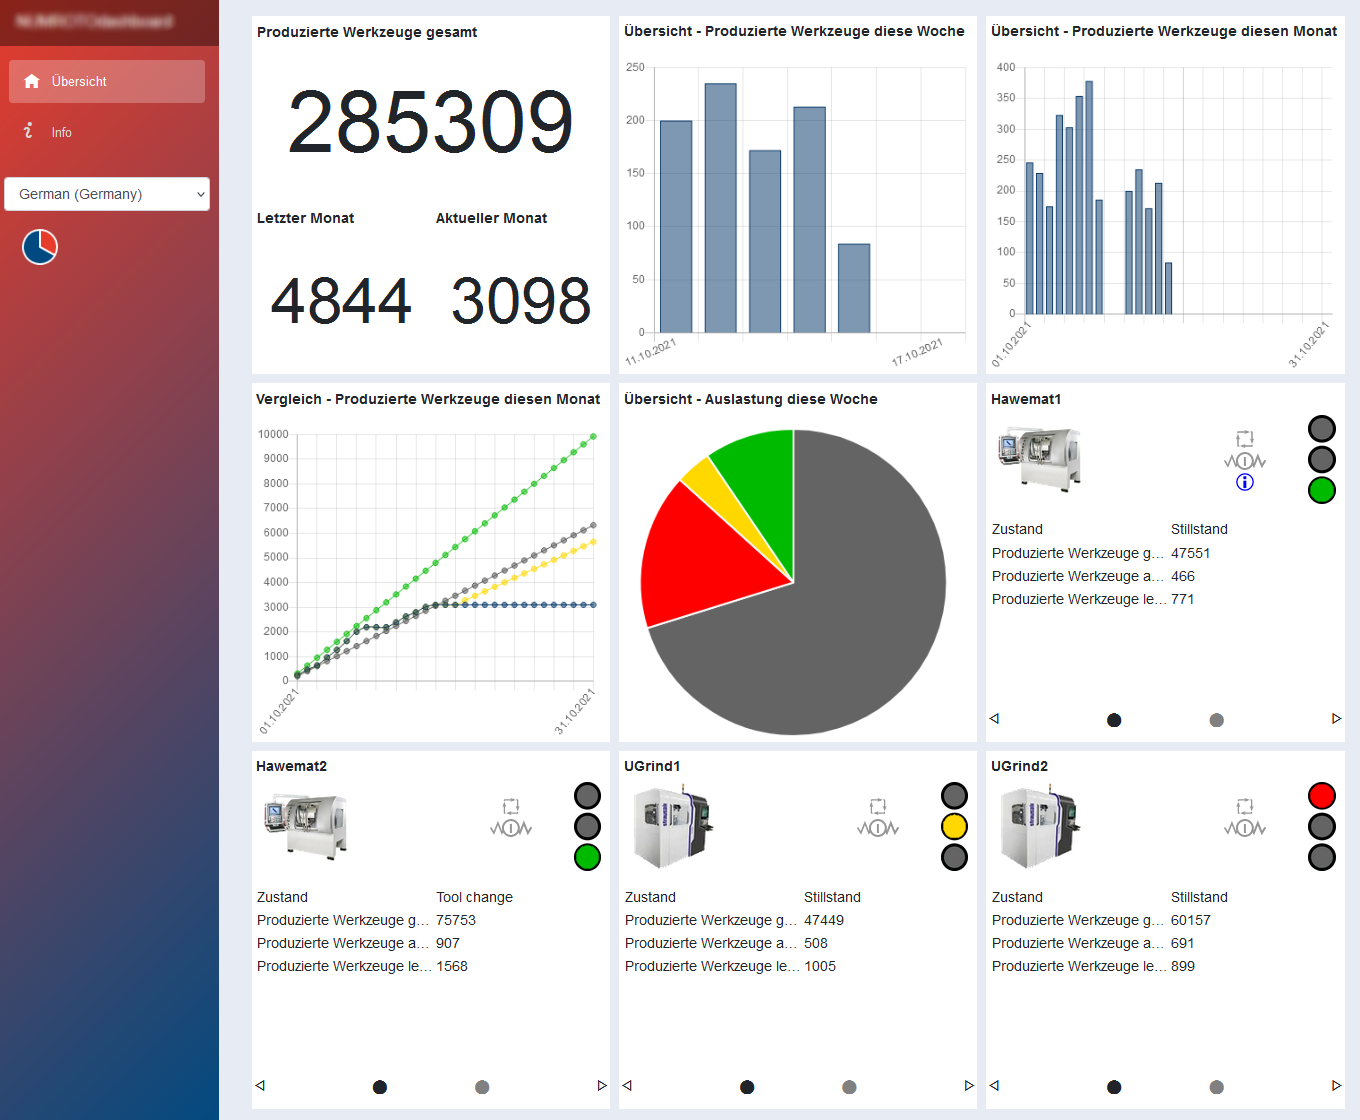Toggle the green status light on Hawemat1
The image size is (1360, 1120).
coord(1321,490)
